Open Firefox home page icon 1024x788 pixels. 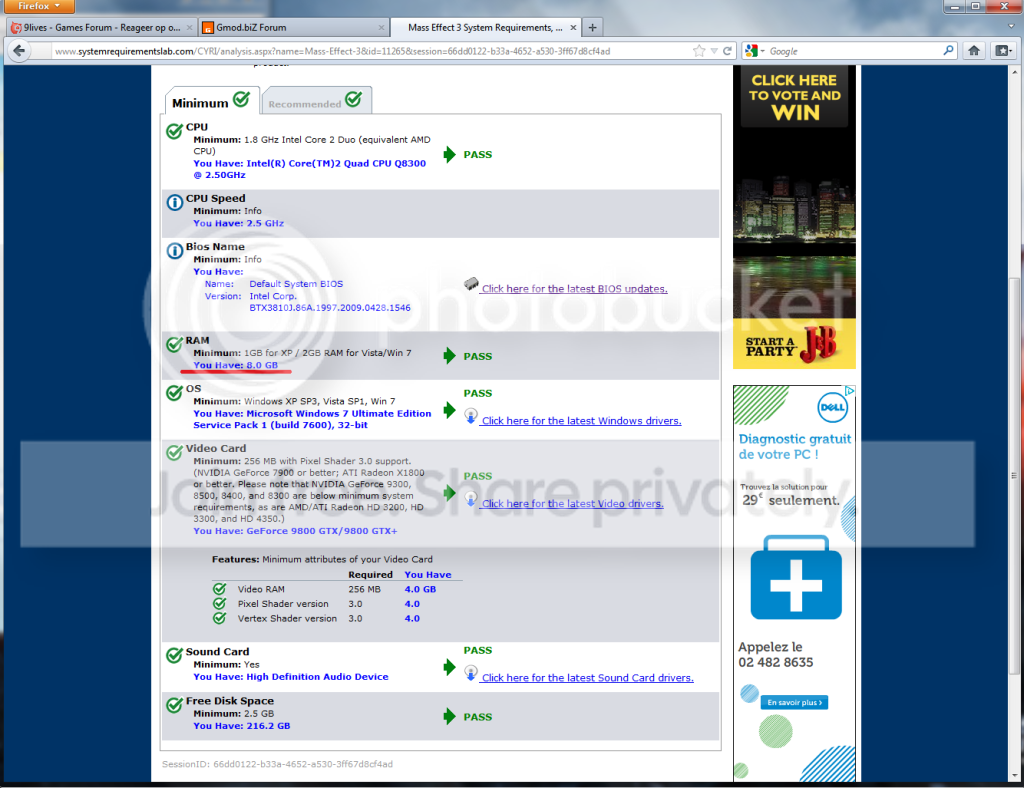pos(974,50)
